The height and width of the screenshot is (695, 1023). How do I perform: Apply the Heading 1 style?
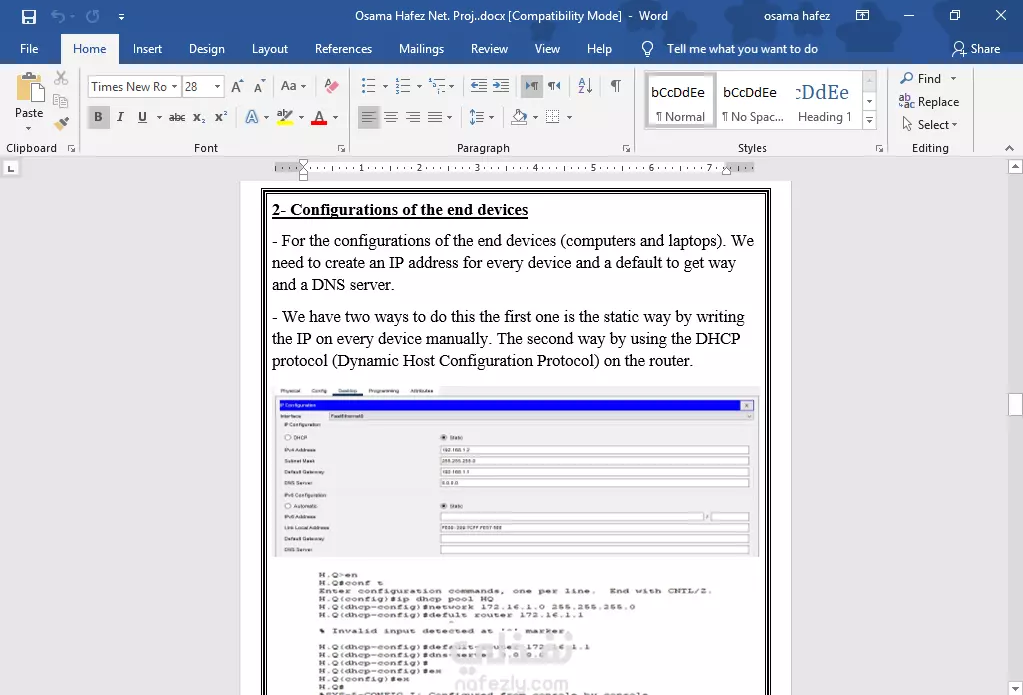(x=824, y=101)
